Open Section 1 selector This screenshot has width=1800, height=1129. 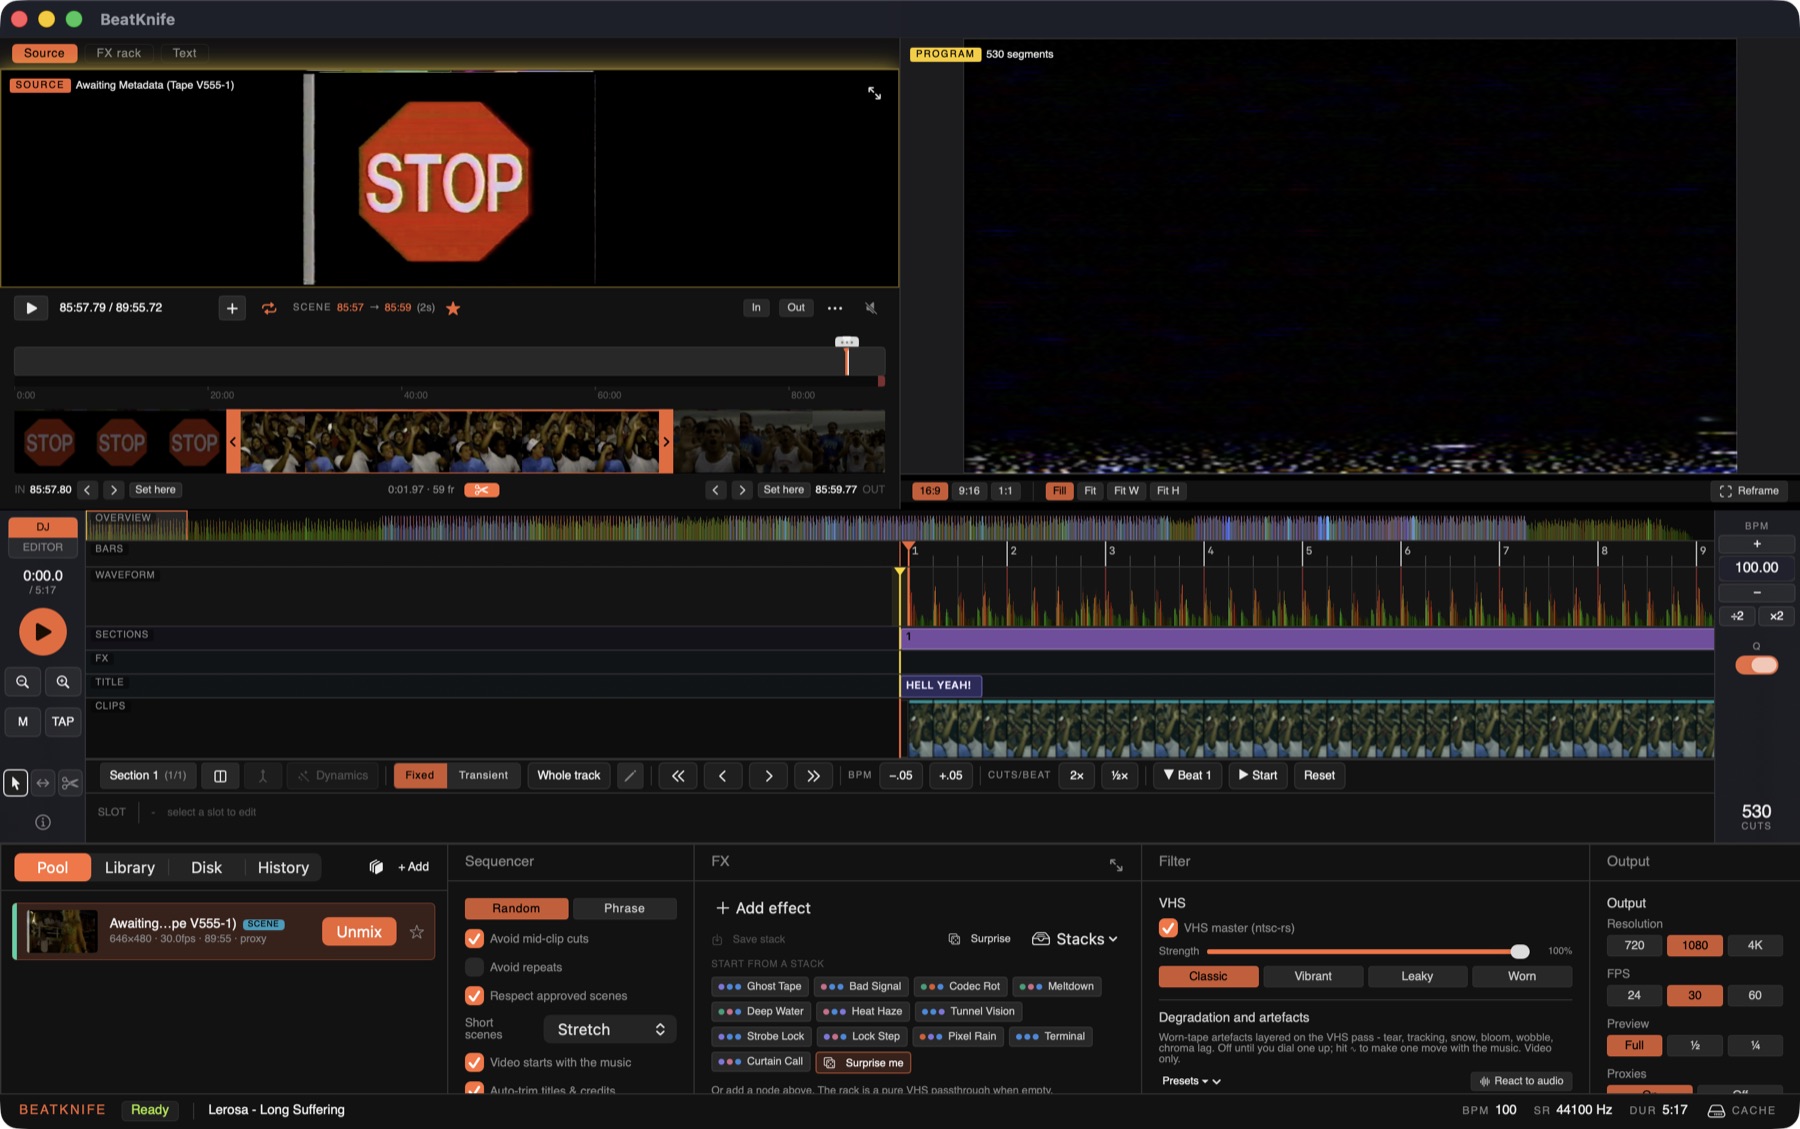(x=147, y=775)
